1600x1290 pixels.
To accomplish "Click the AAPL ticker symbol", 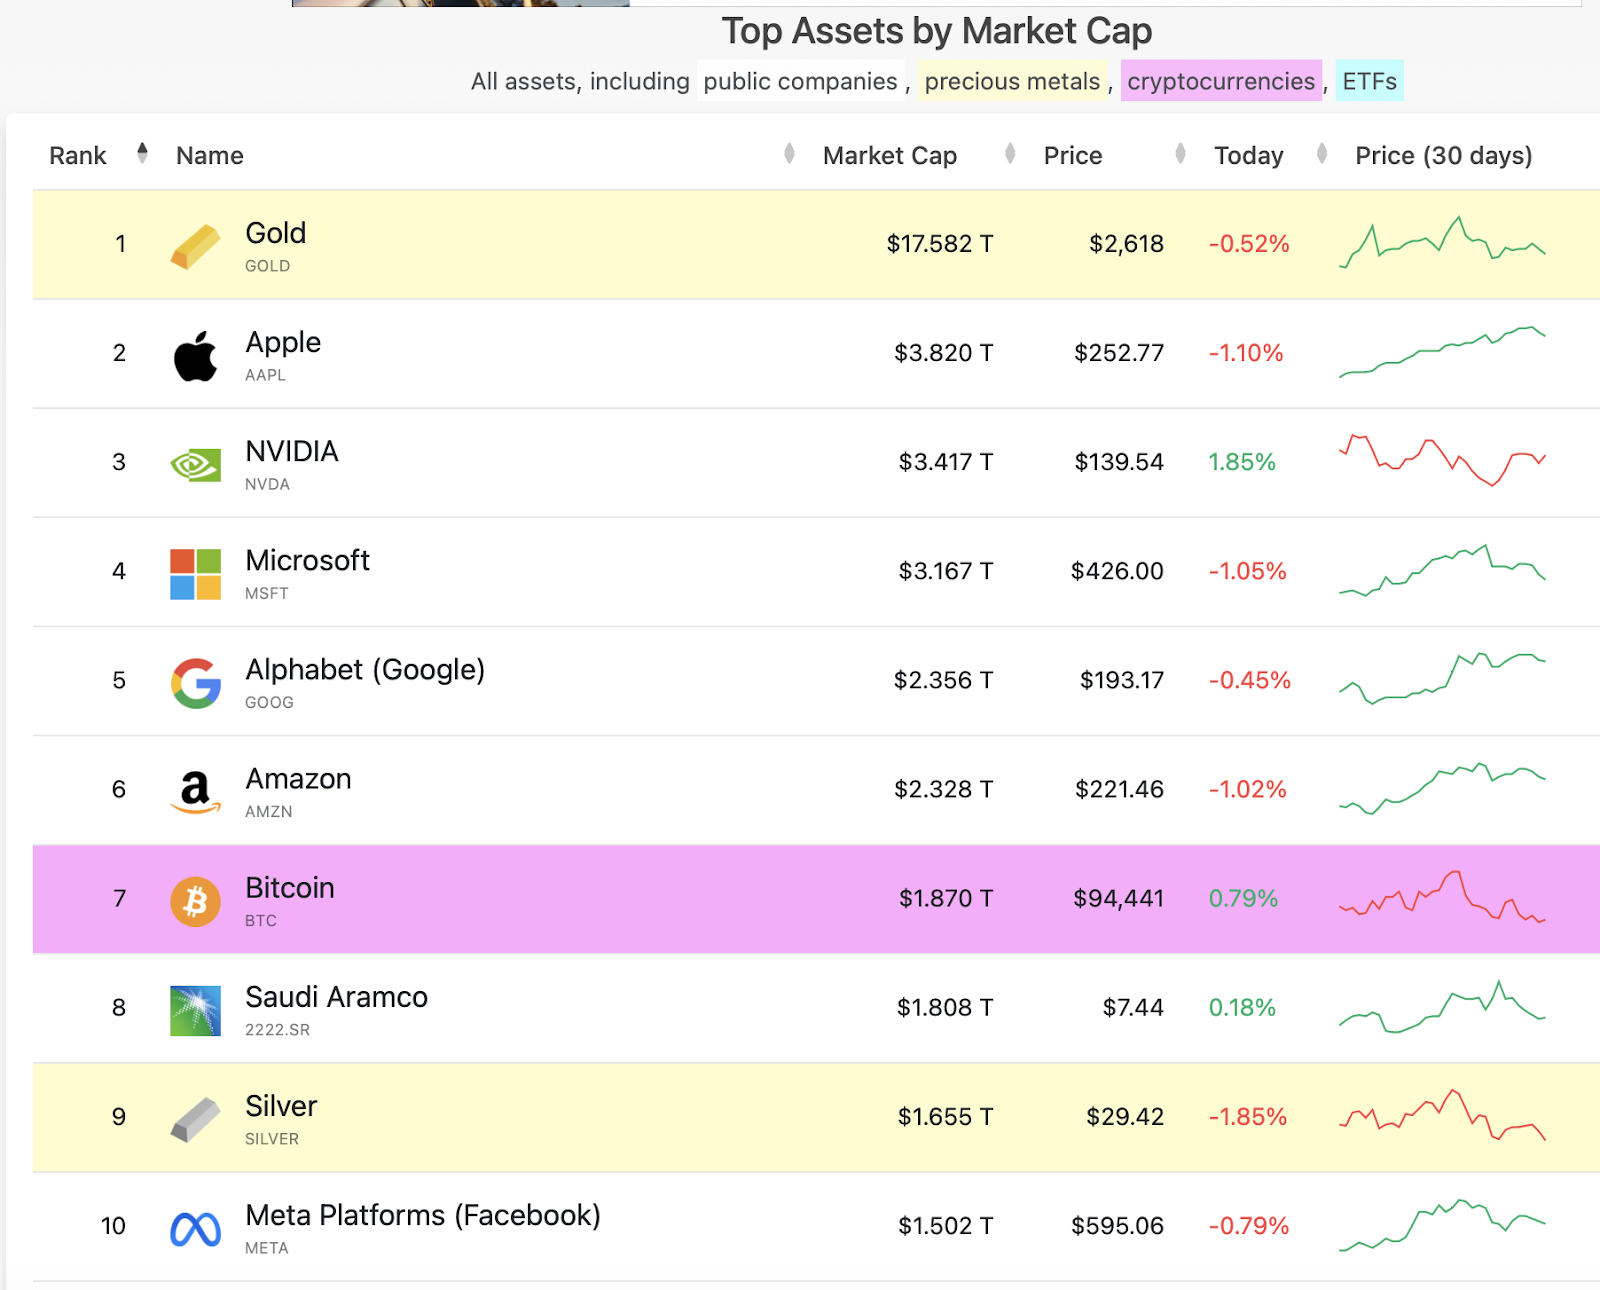I will [265, 375].
